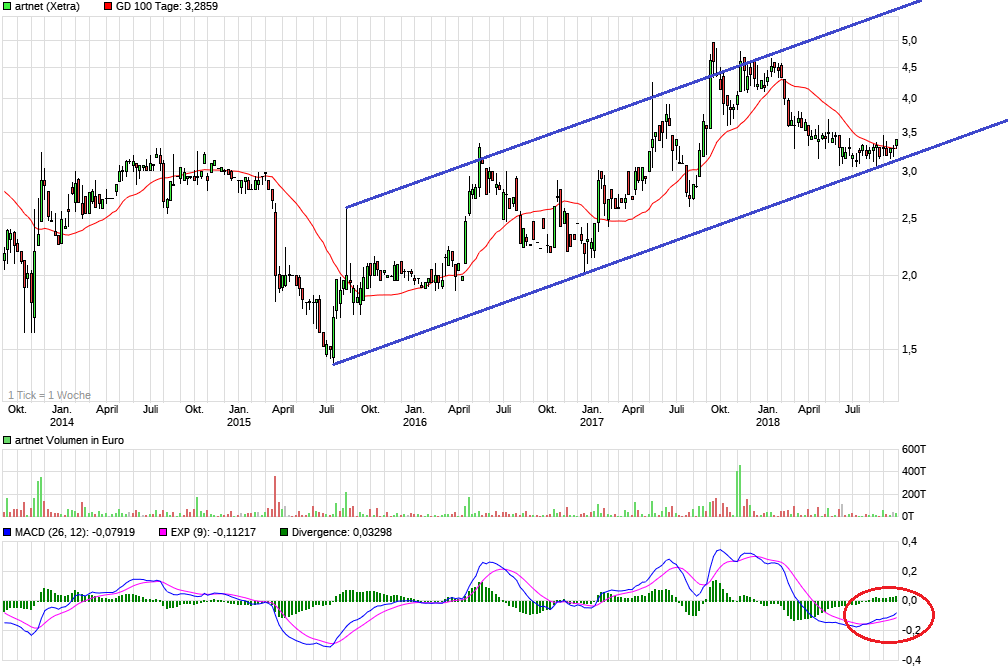Viewport: 1008px width, 670px height.
Task: Click the "artnet Volumen in Euro" label
Action: pos(69,440)
